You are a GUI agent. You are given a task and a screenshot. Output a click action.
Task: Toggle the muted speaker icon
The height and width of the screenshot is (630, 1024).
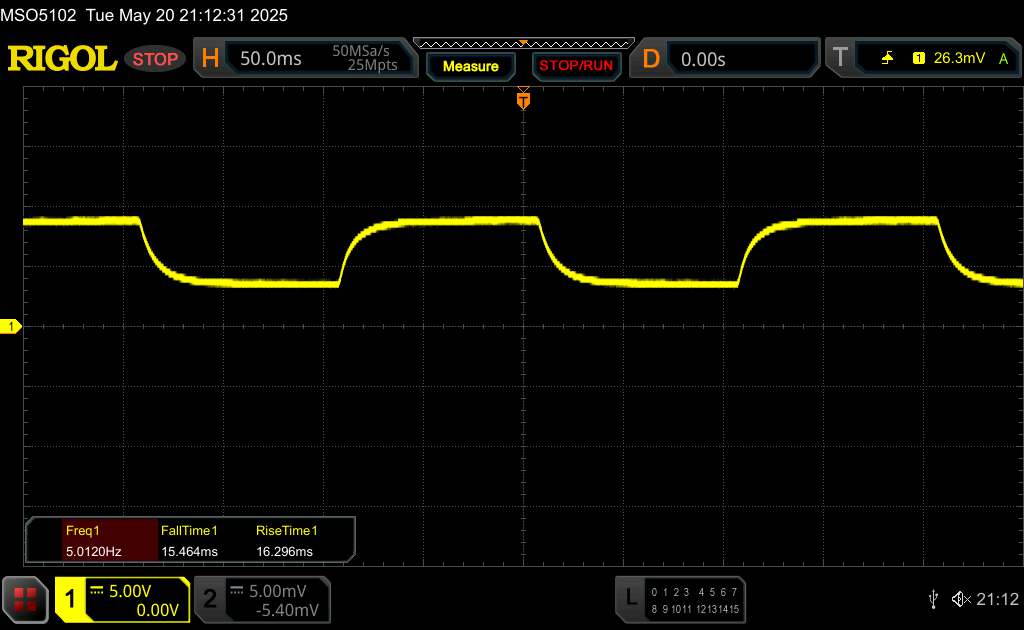(961, 599)
